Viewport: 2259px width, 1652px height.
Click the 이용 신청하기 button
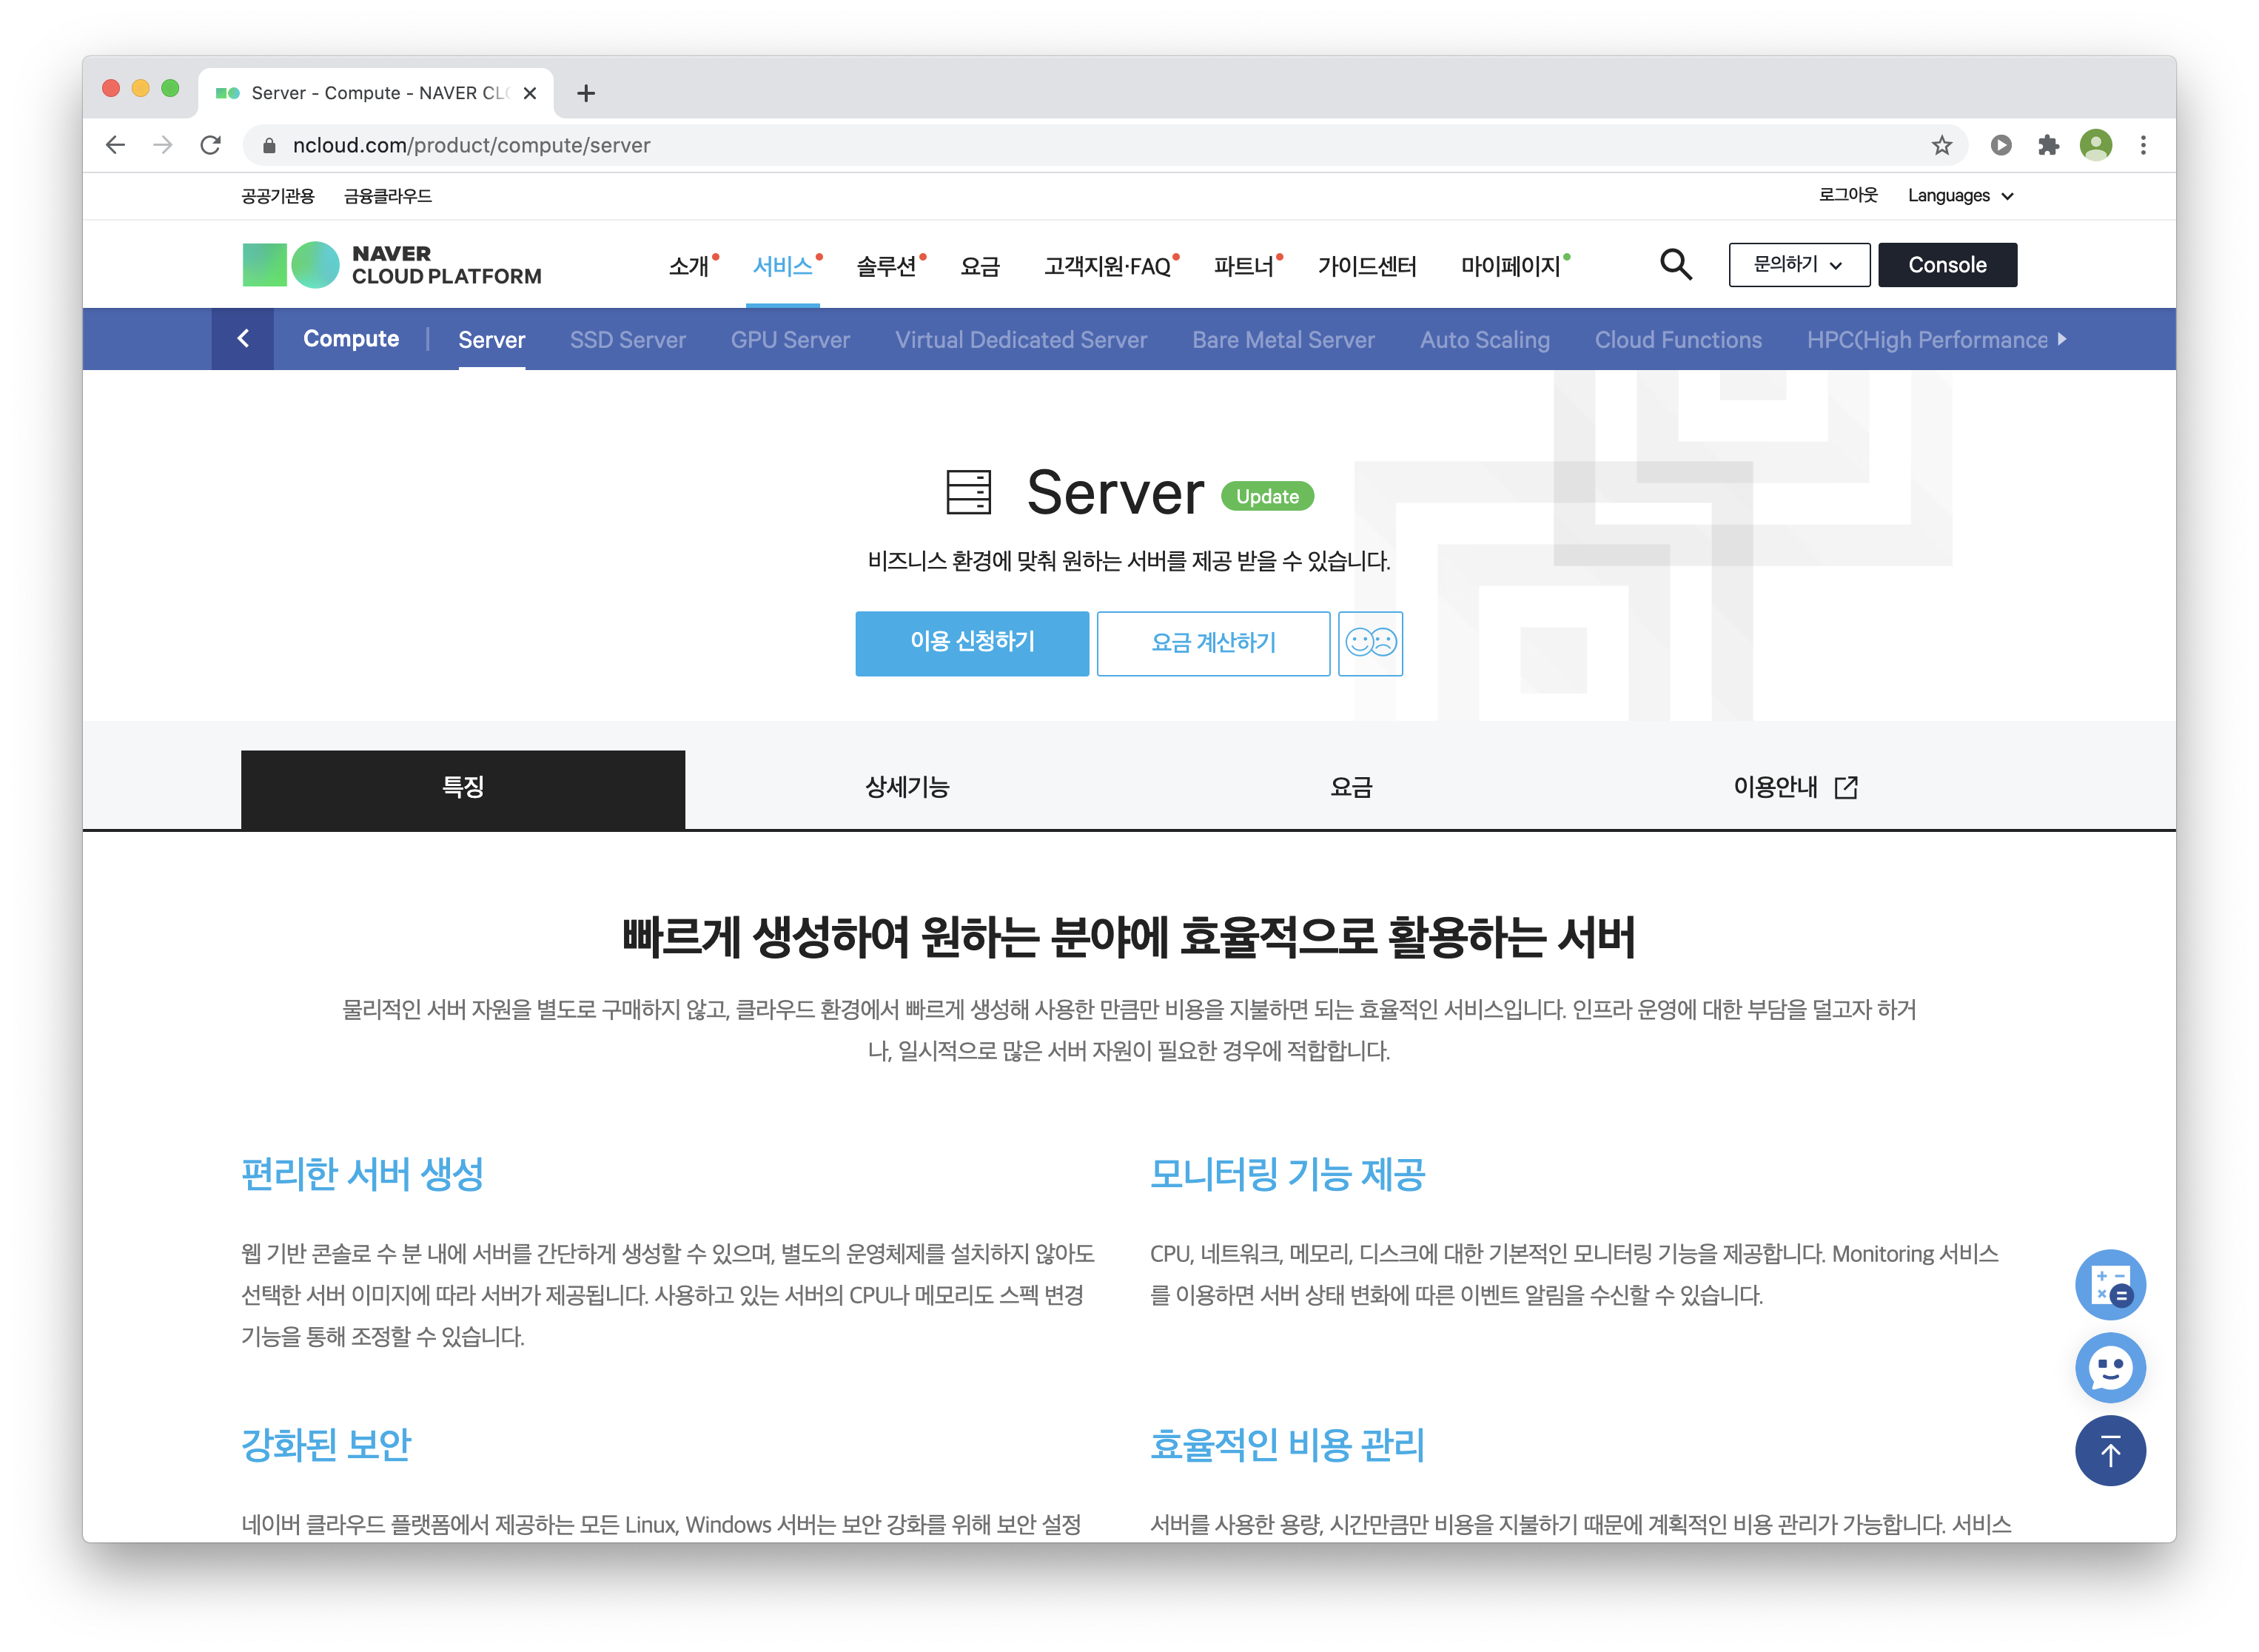(971, 643)
